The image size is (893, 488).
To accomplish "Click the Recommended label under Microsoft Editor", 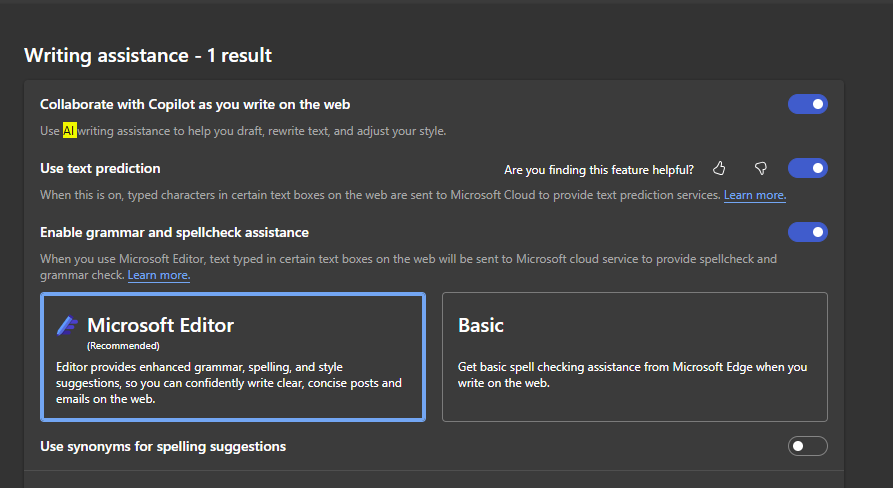I will click(x=123, y=346).
